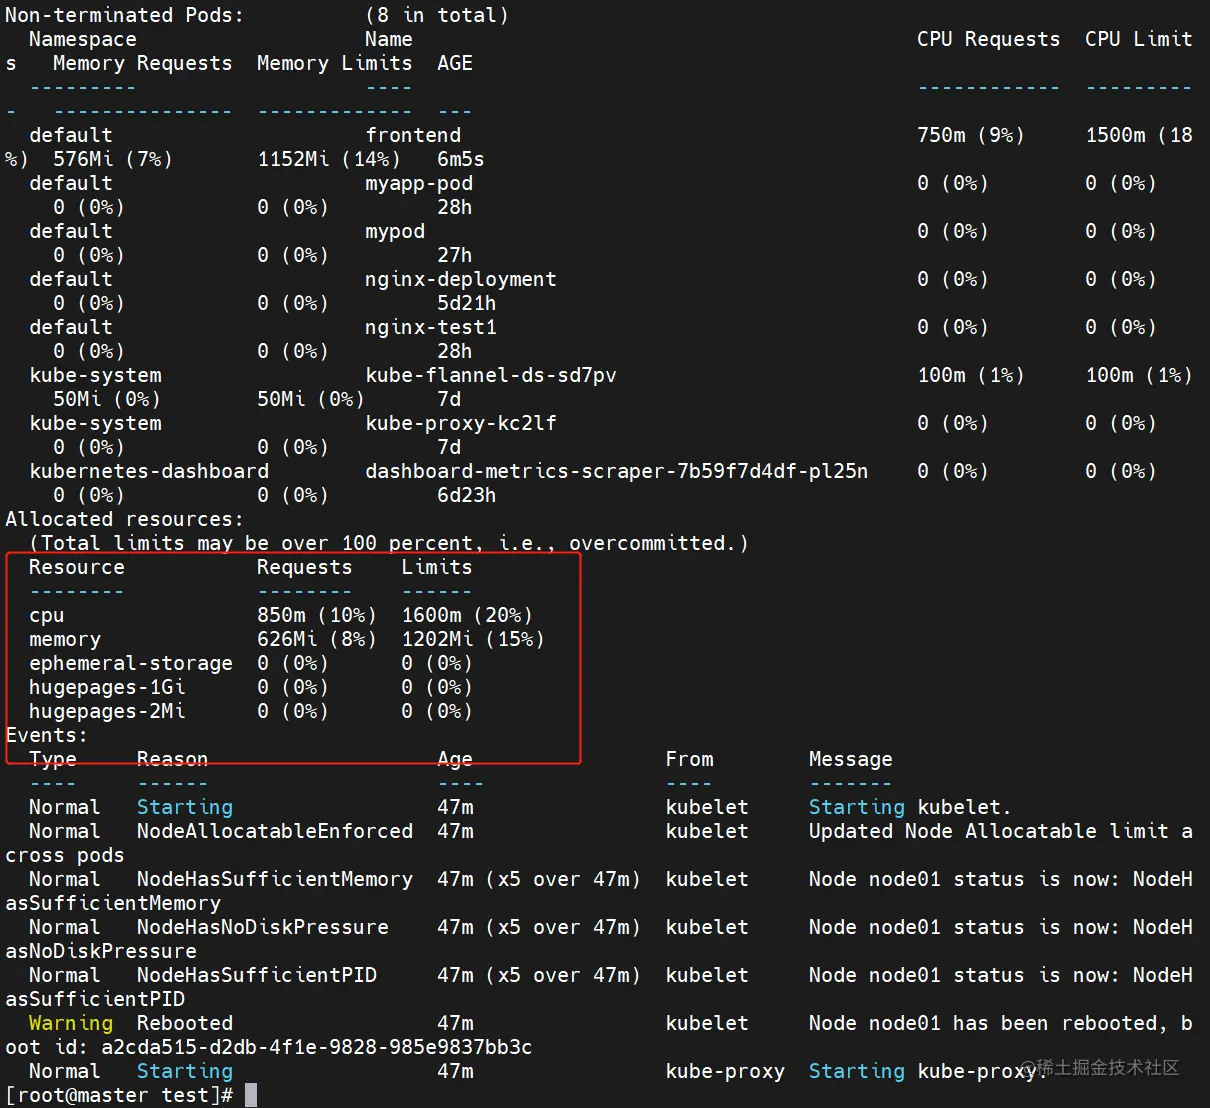Click the 'memory' resource row label

click(65, 640)
